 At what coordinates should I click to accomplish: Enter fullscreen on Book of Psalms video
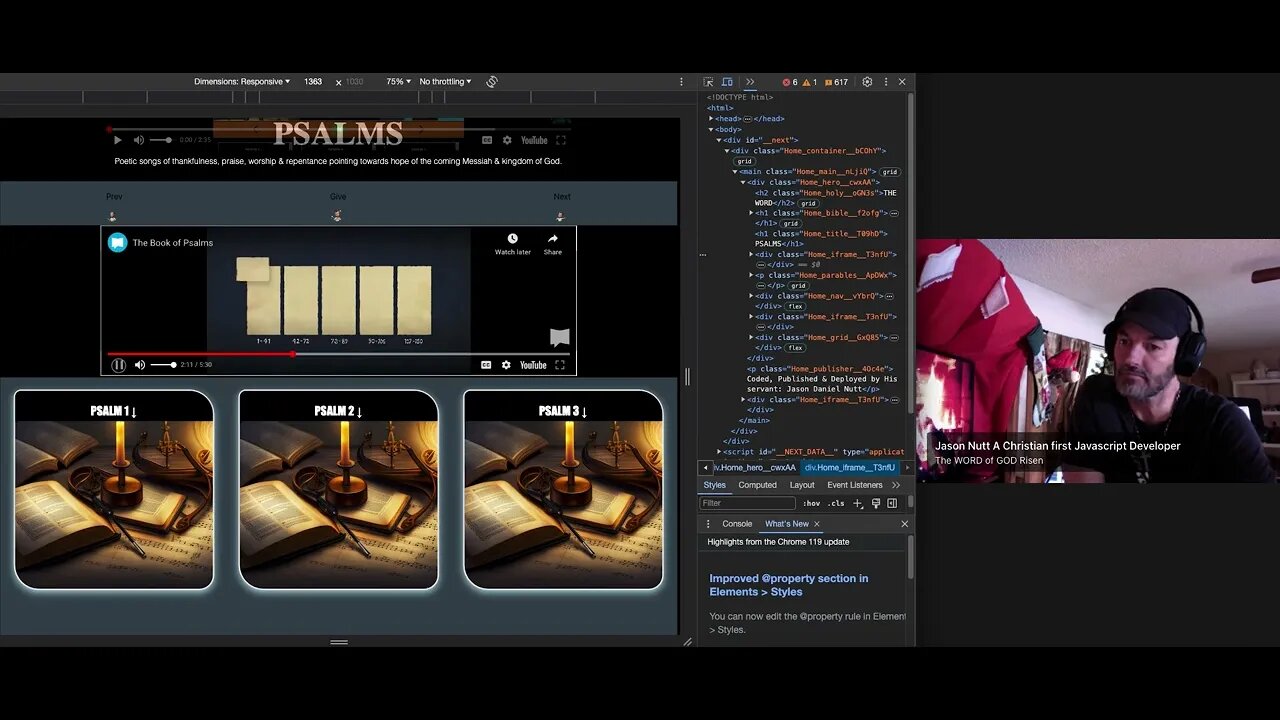560,365
